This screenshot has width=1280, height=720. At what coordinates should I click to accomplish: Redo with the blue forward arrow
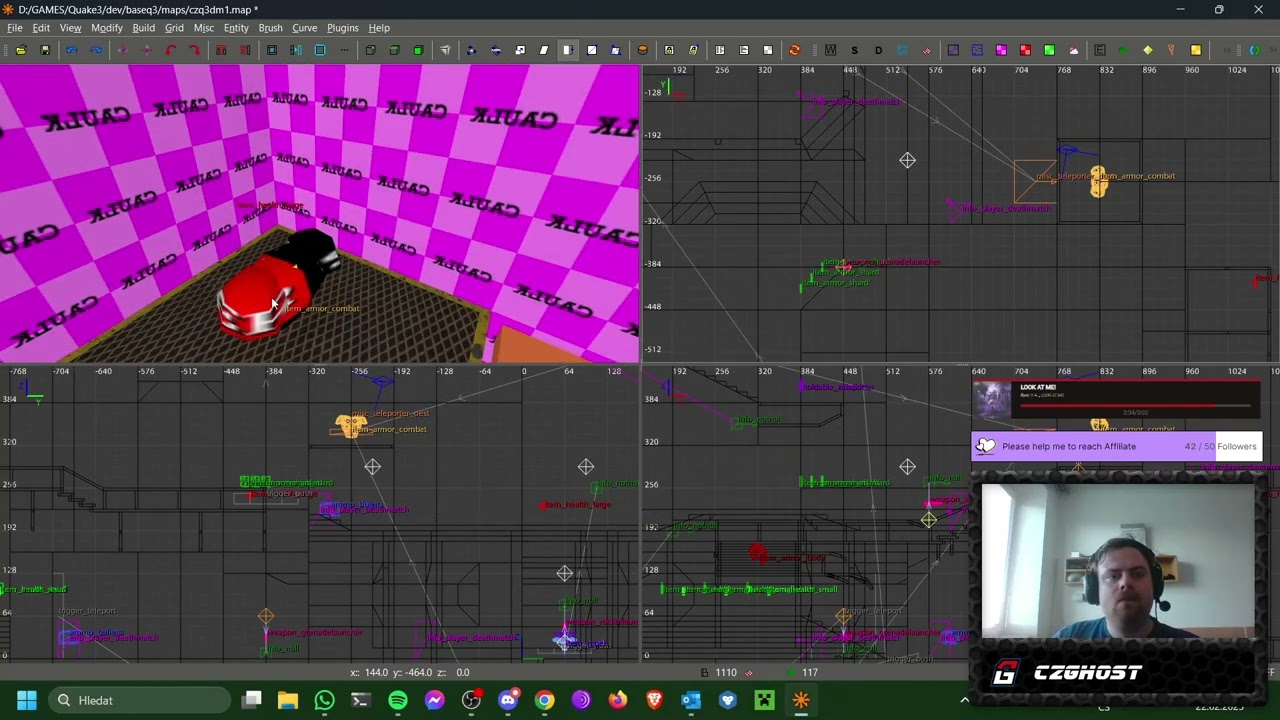(96, 50)
